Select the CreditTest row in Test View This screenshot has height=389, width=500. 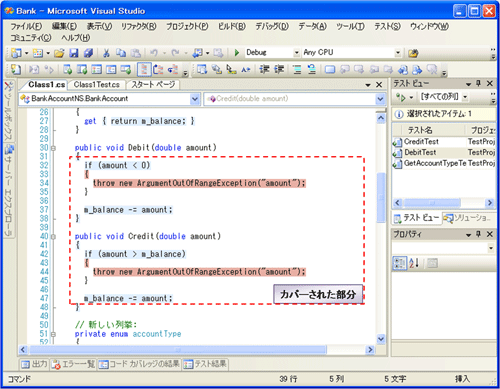point(444,142)
